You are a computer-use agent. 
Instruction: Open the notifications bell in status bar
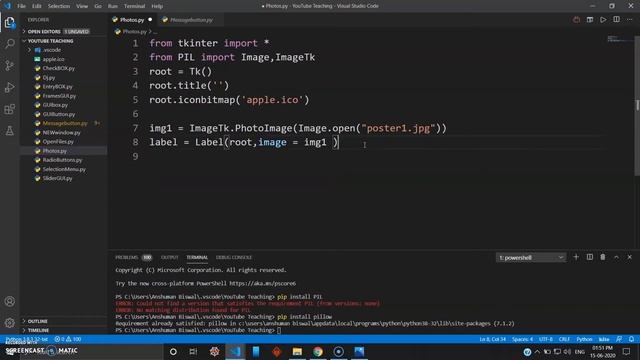631,339
